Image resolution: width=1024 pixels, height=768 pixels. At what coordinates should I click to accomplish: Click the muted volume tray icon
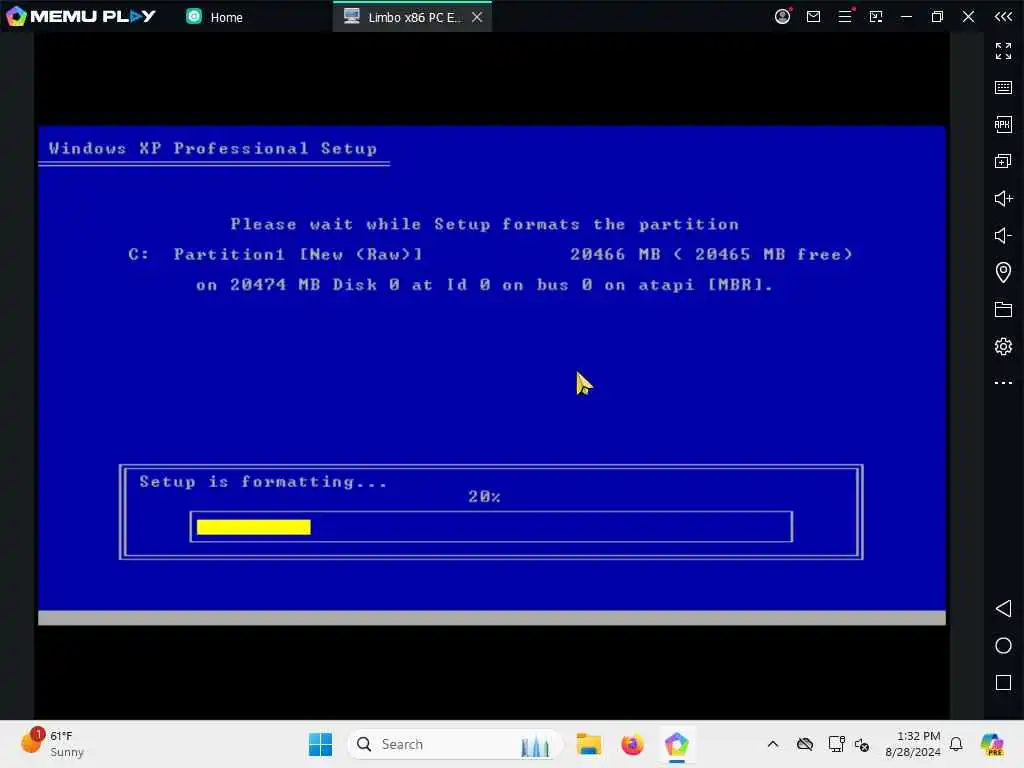click(862, 744)
